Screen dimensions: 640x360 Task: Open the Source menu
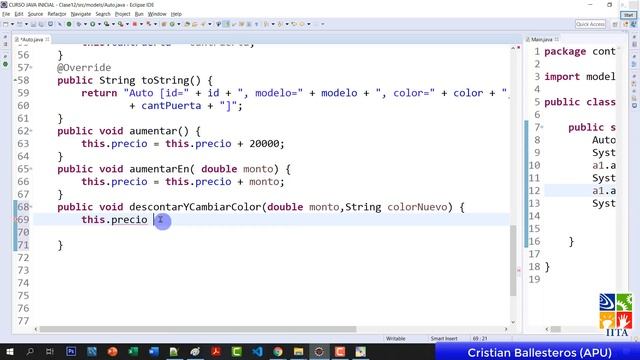(35, 14)
